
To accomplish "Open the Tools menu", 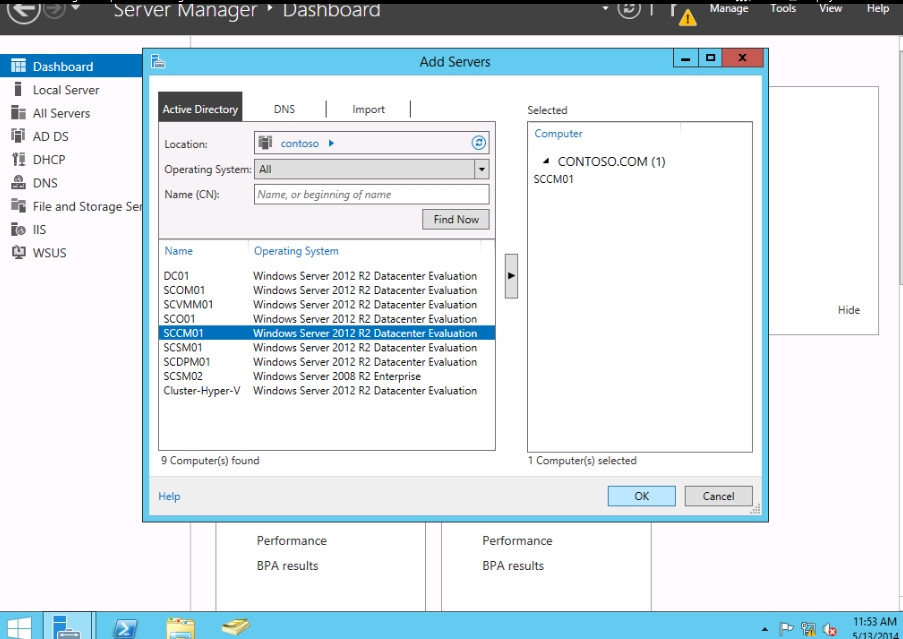I will [x=783, y=8].
